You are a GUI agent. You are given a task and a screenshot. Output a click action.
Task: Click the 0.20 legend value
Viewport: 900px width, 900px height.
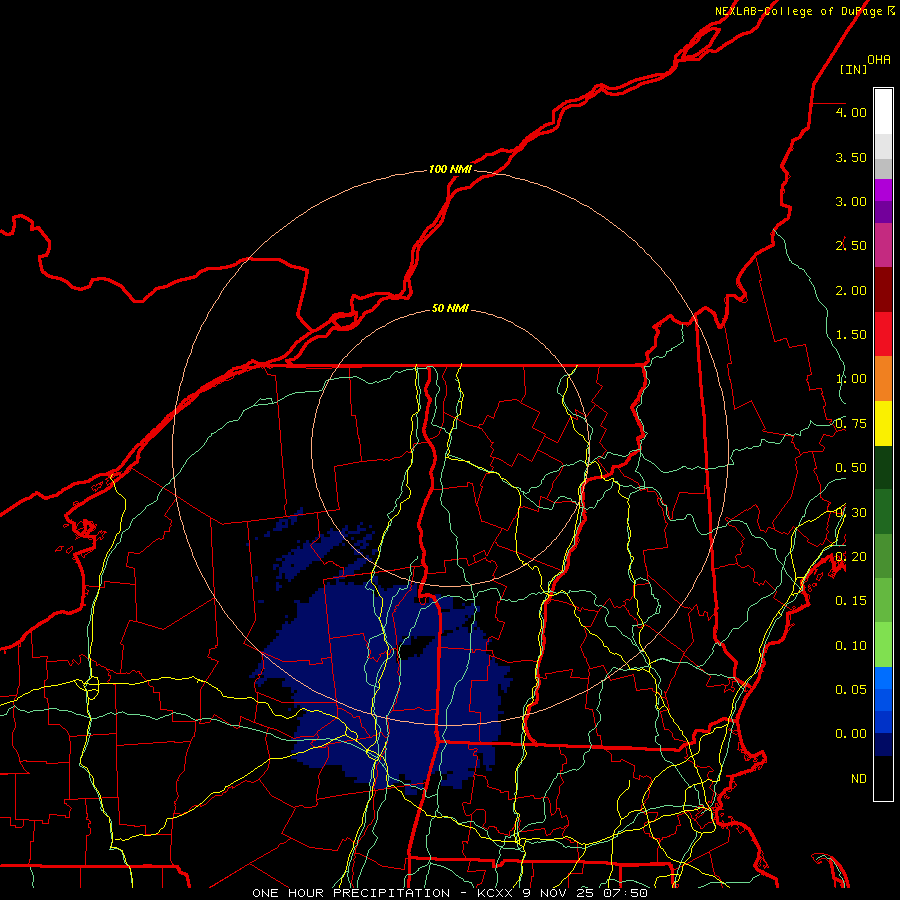[851, 557]
